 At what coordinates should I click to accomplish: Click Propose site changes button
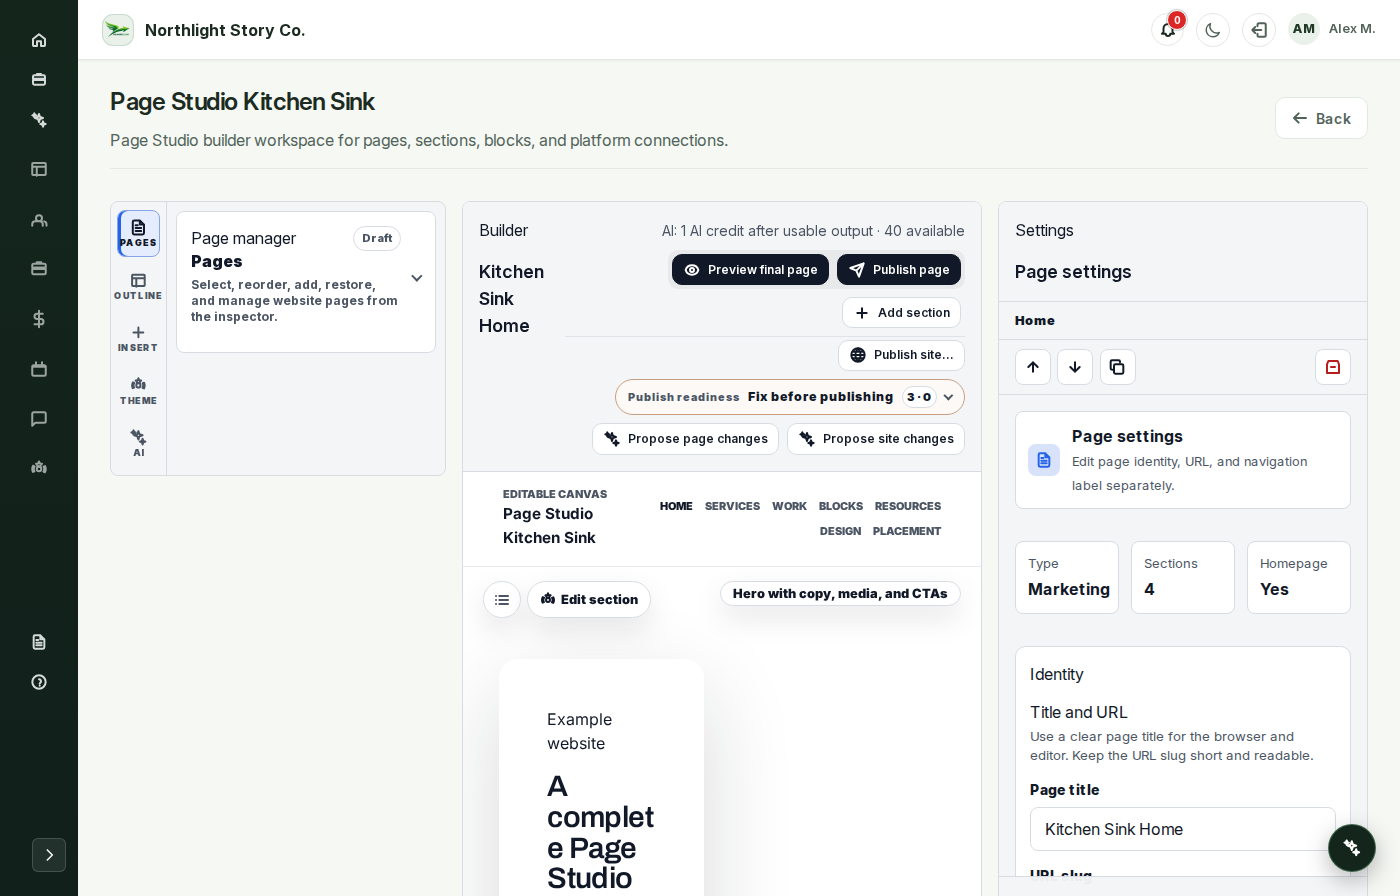[876, 439]
